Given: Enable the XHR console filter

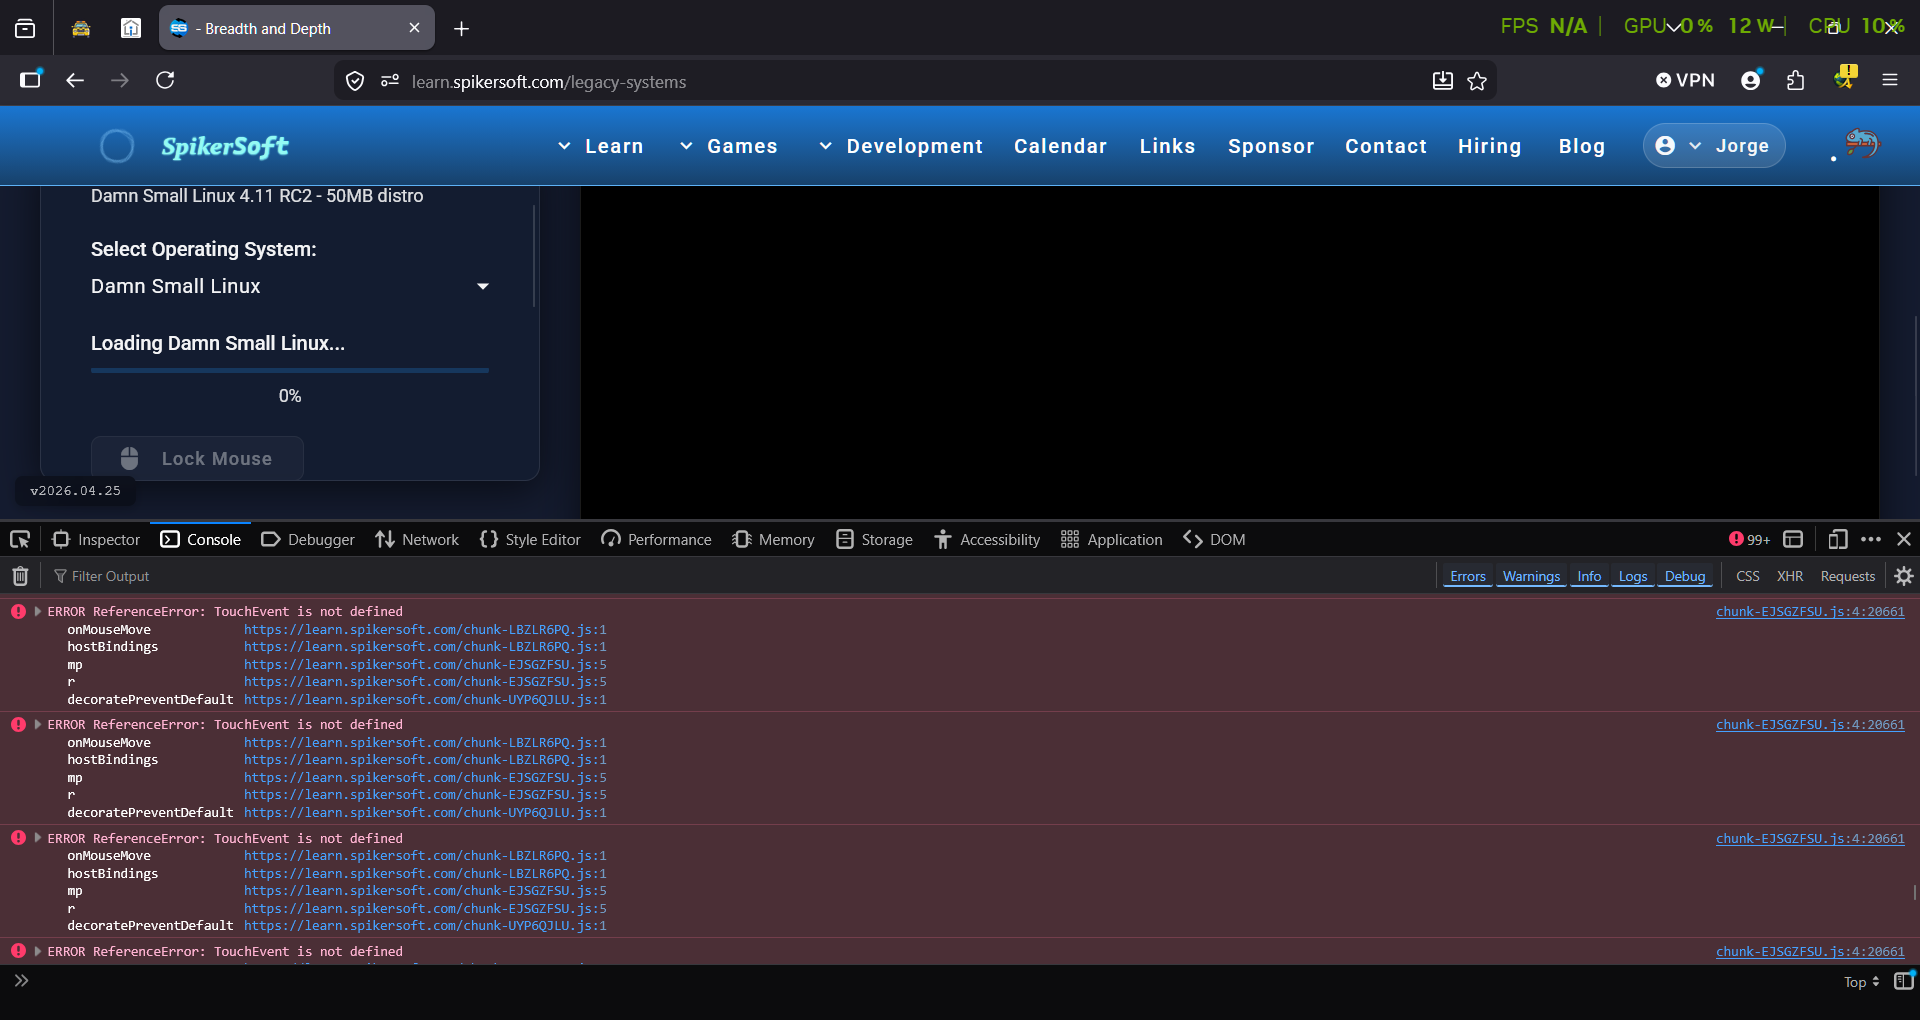Looking at the screenshot, I should pyautogui.click(x=1790, y=576).
